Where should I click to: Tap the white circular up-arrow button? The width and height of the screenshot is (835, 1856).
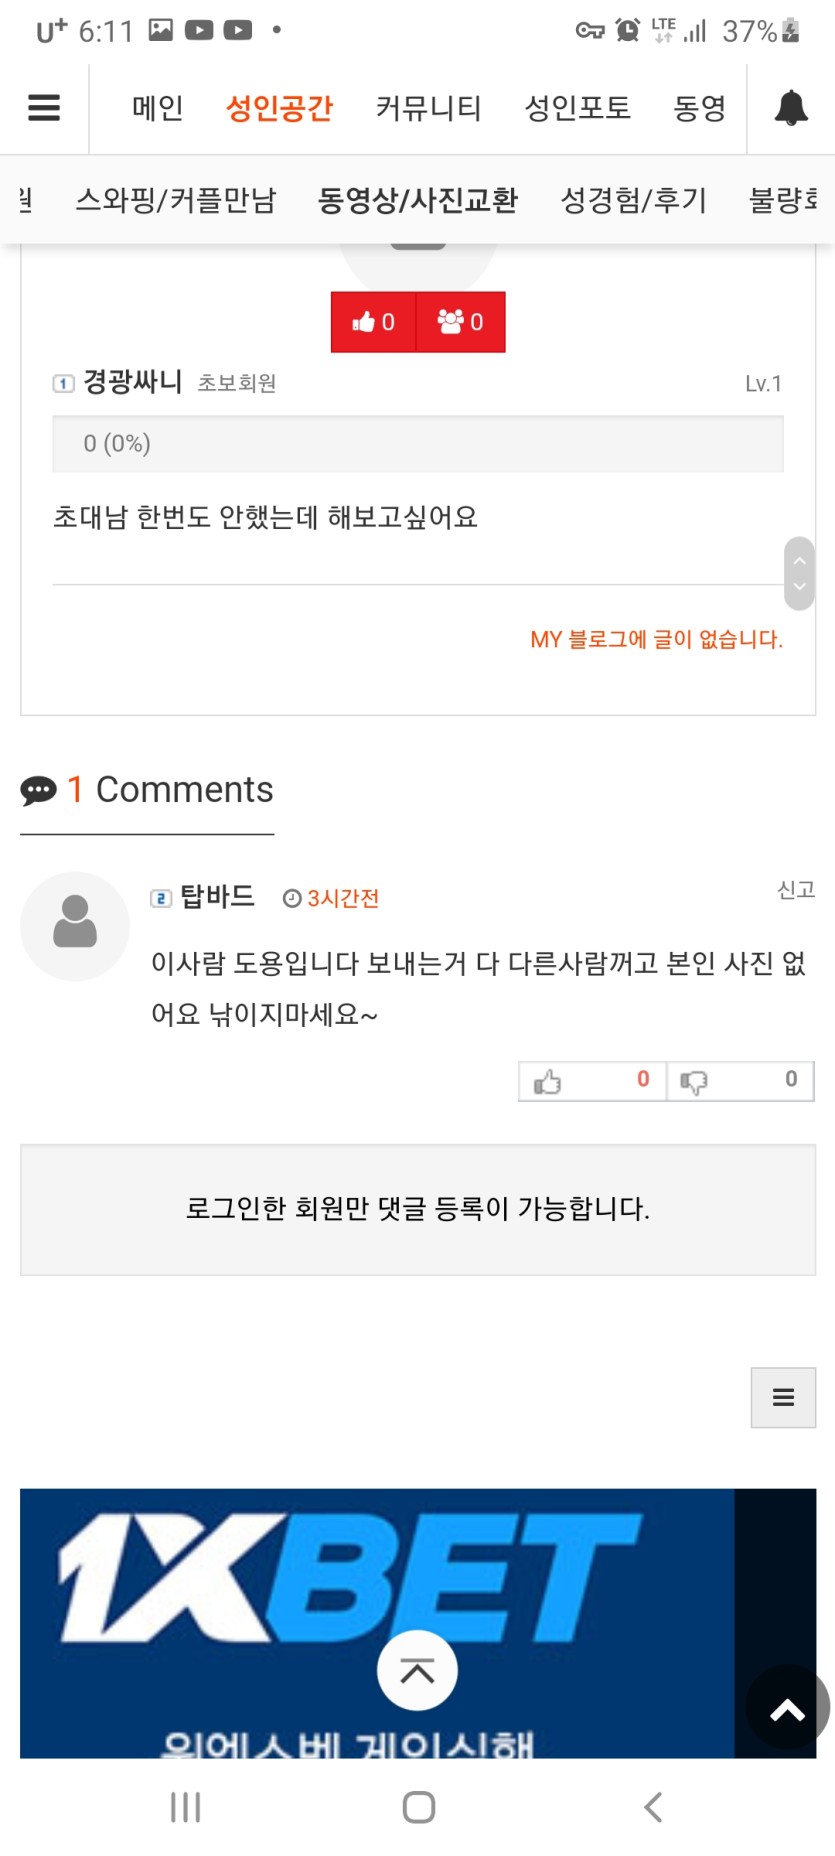pyautogui.click(x=417, y=1670)
